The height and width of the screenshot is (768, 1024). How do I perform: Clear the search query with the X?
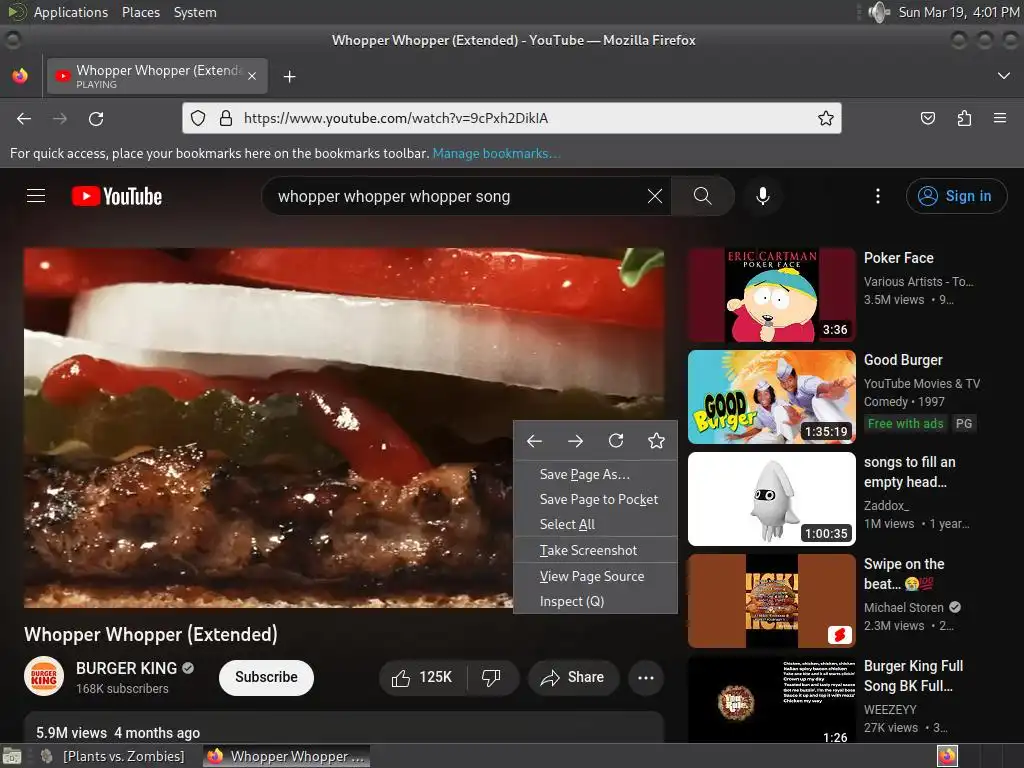pos(654,196)
